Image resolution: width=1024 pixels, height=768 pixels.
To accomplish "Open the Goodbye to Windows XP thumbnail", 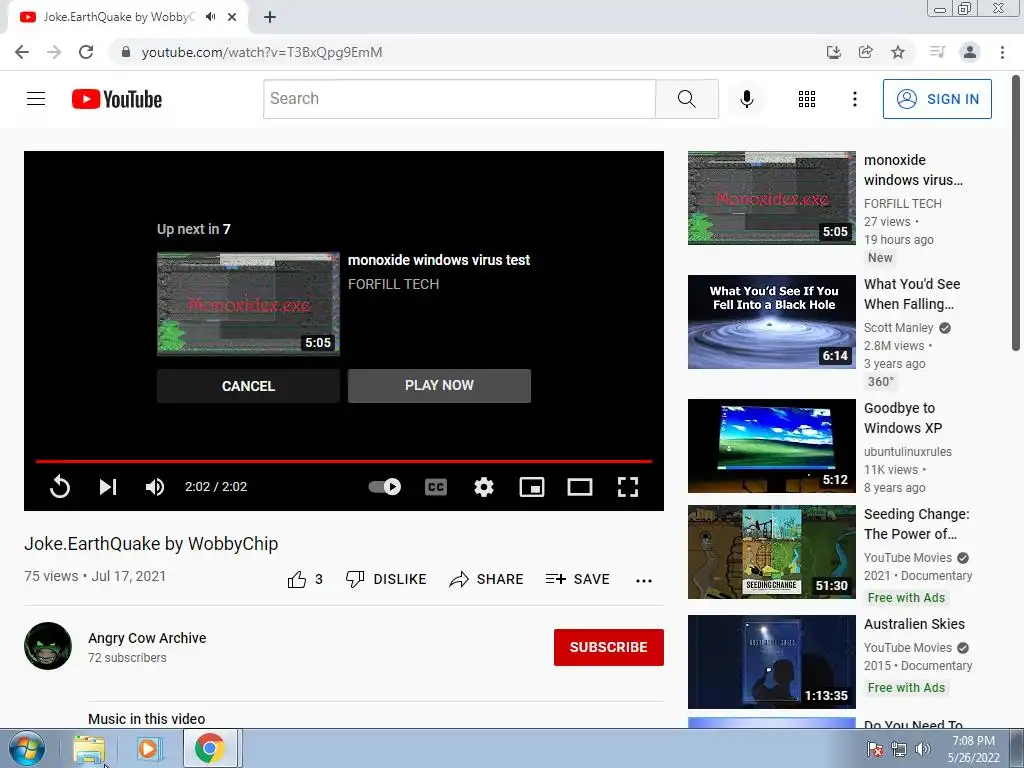I will coord(771,445).
